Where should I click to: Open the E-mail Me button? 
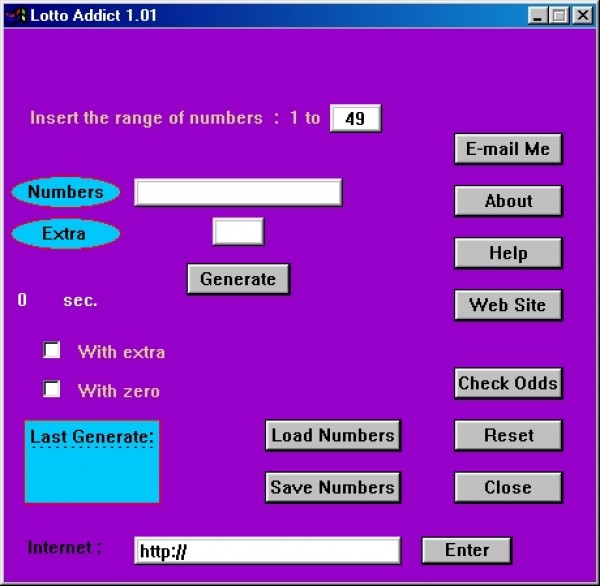point(508,149)
